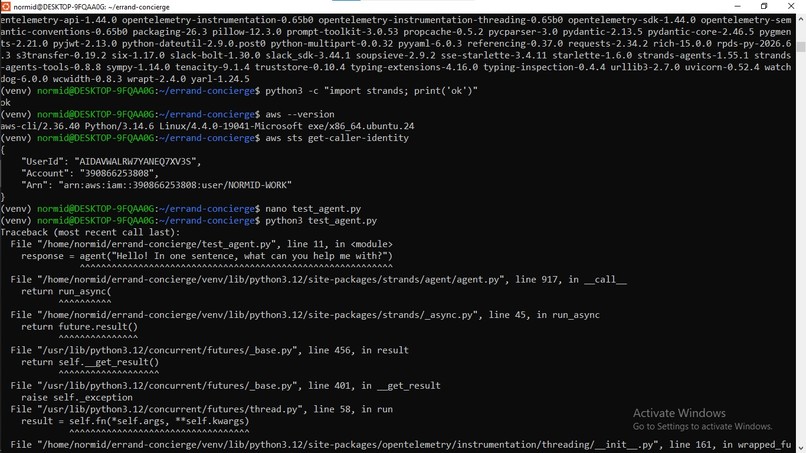Click the 'python3 test_agent.py' command
Image resolution: width=806 pixels, height=453 pixels.
321,221
